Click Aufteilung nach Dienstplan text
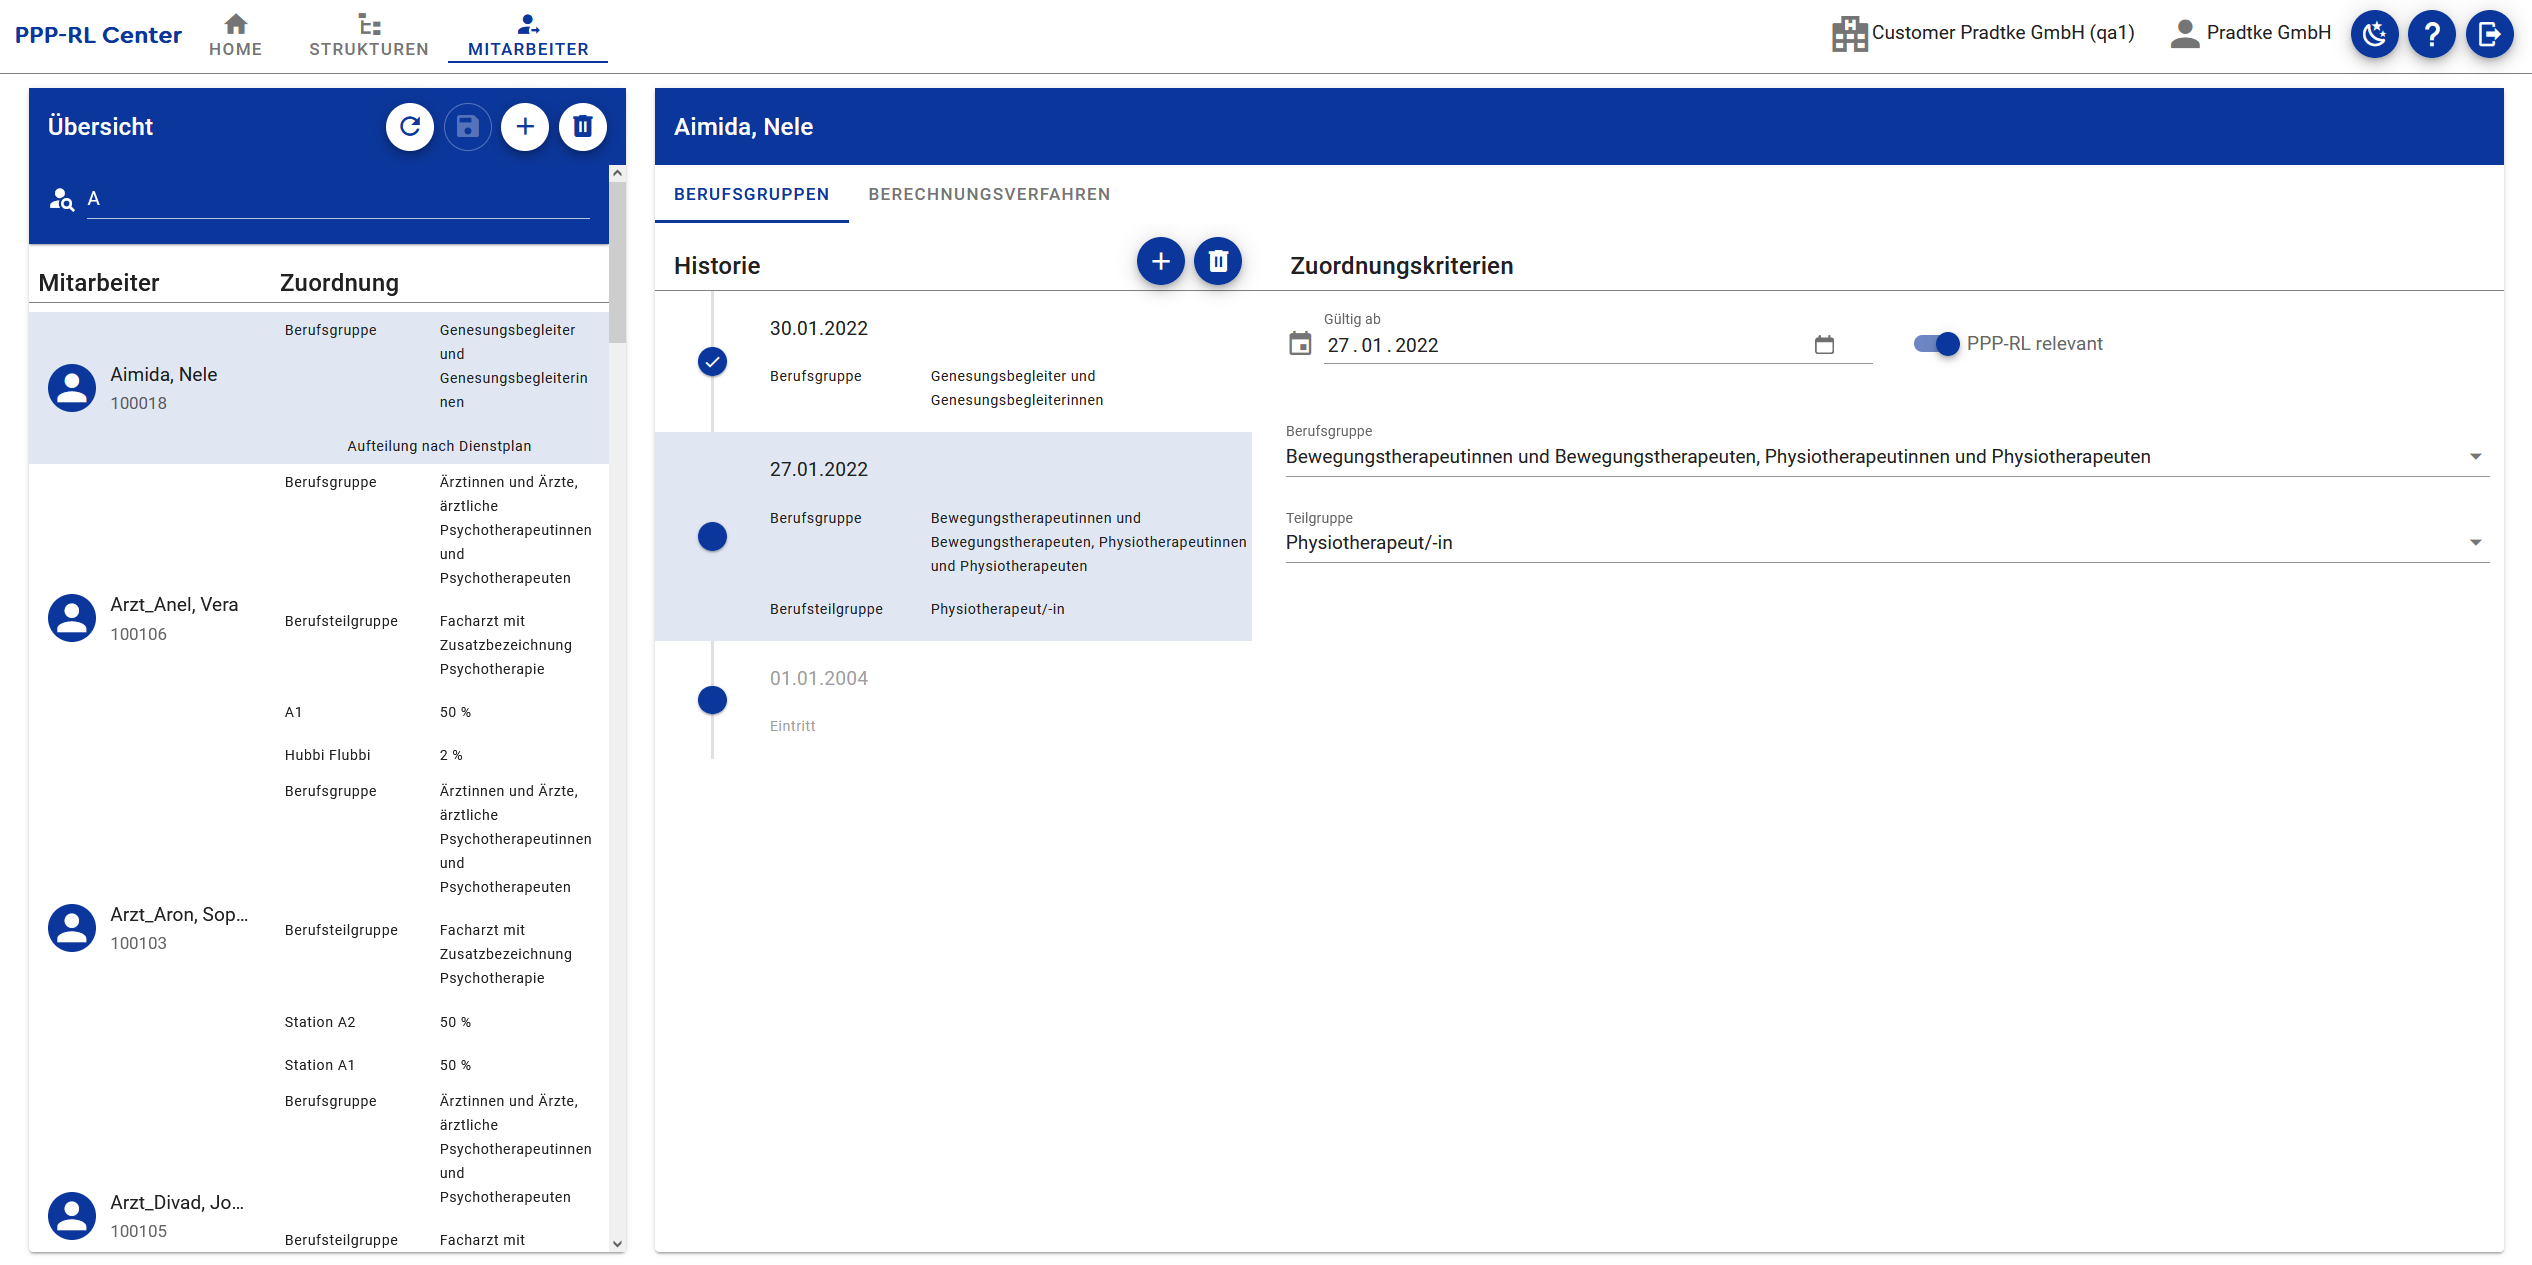2532x1265 pixels. 439,446
